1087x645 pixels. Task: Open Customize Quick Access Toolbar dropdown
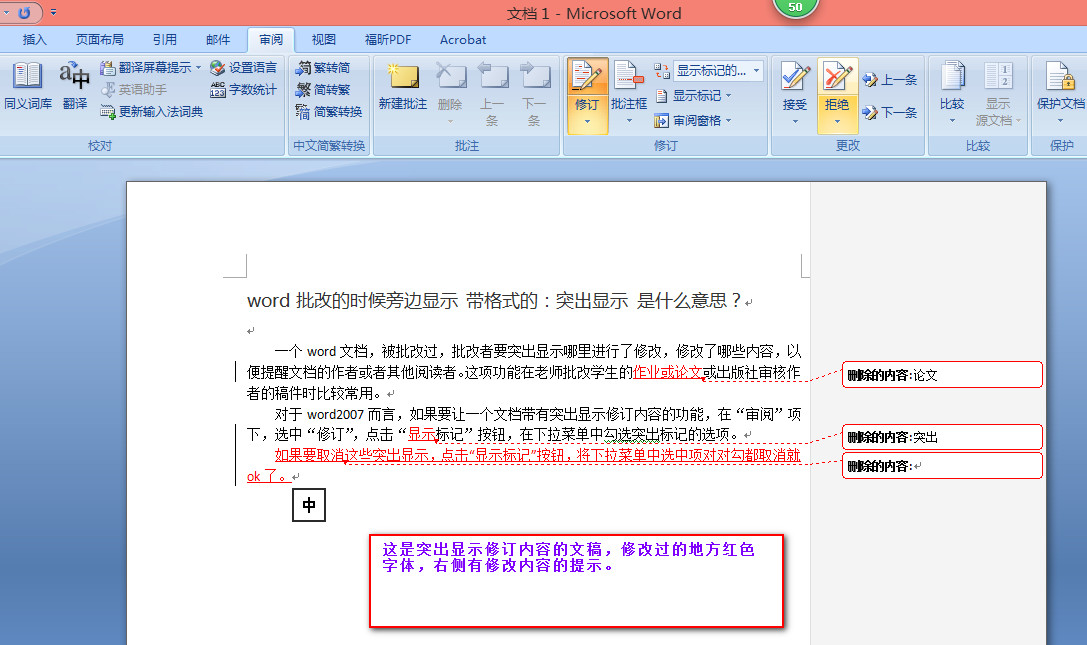(x=53, y=12)
